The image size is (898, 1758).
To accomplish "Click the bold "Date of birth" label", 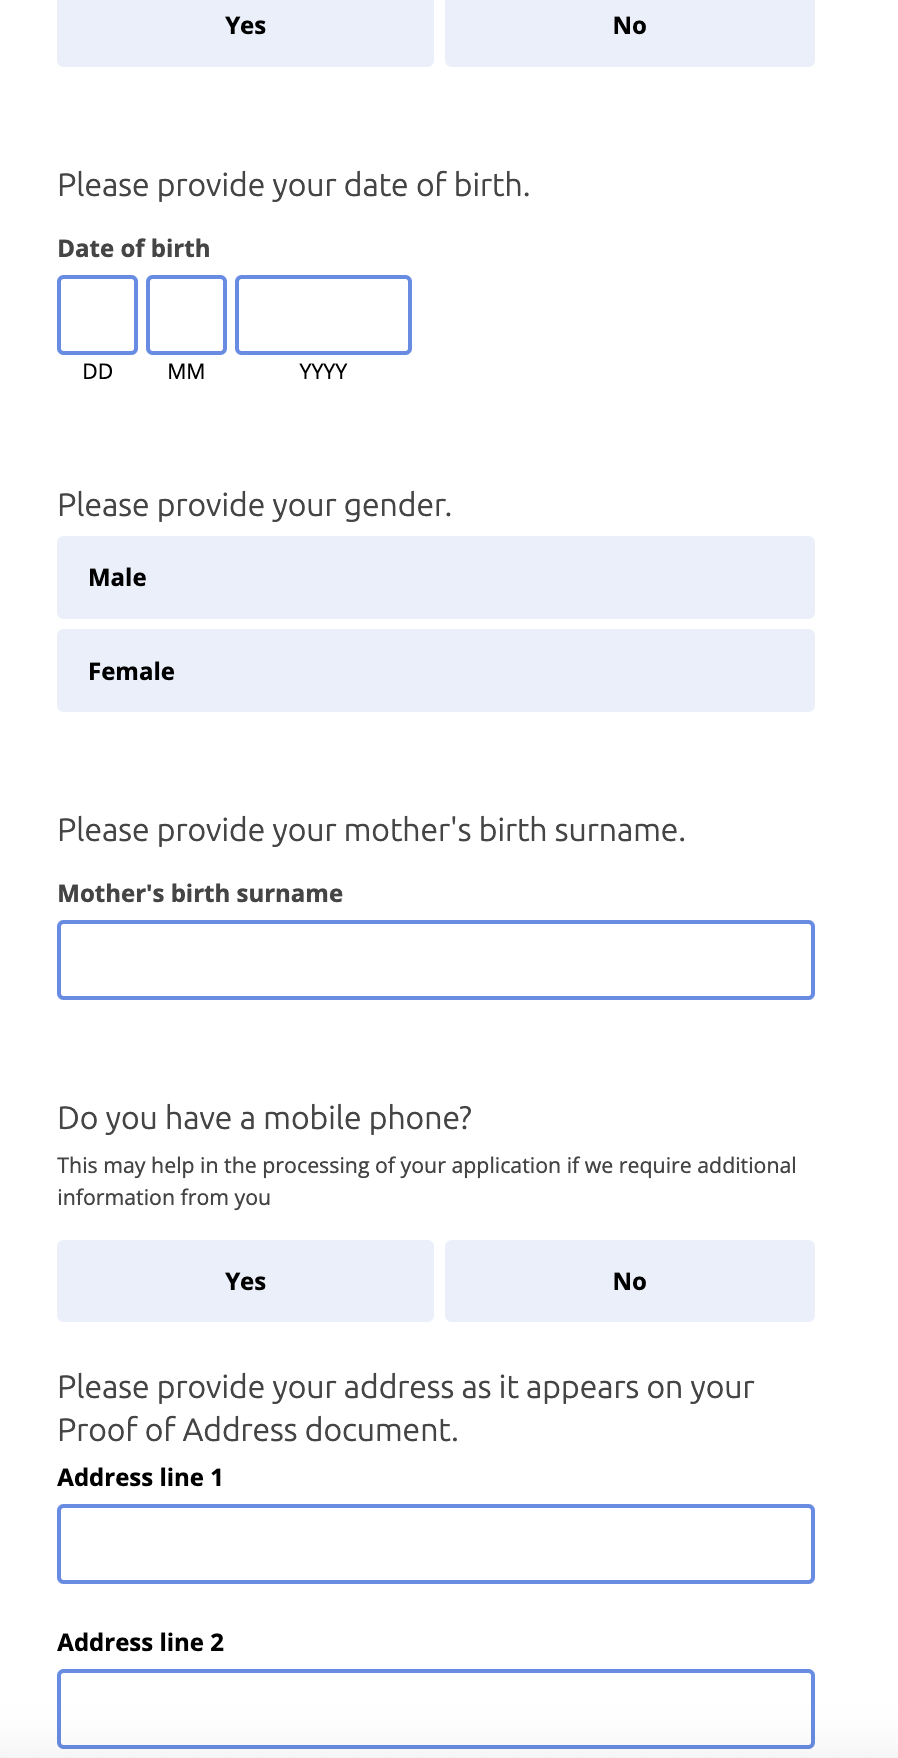I will coord(134,248).
